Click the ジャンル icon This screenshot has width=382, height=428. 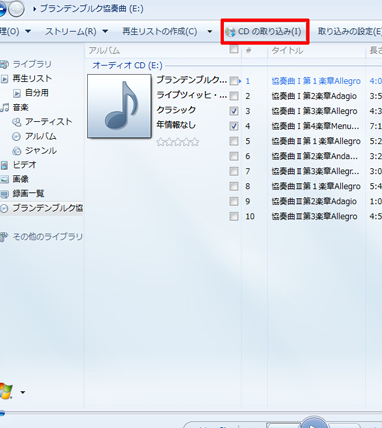point(17,151)
